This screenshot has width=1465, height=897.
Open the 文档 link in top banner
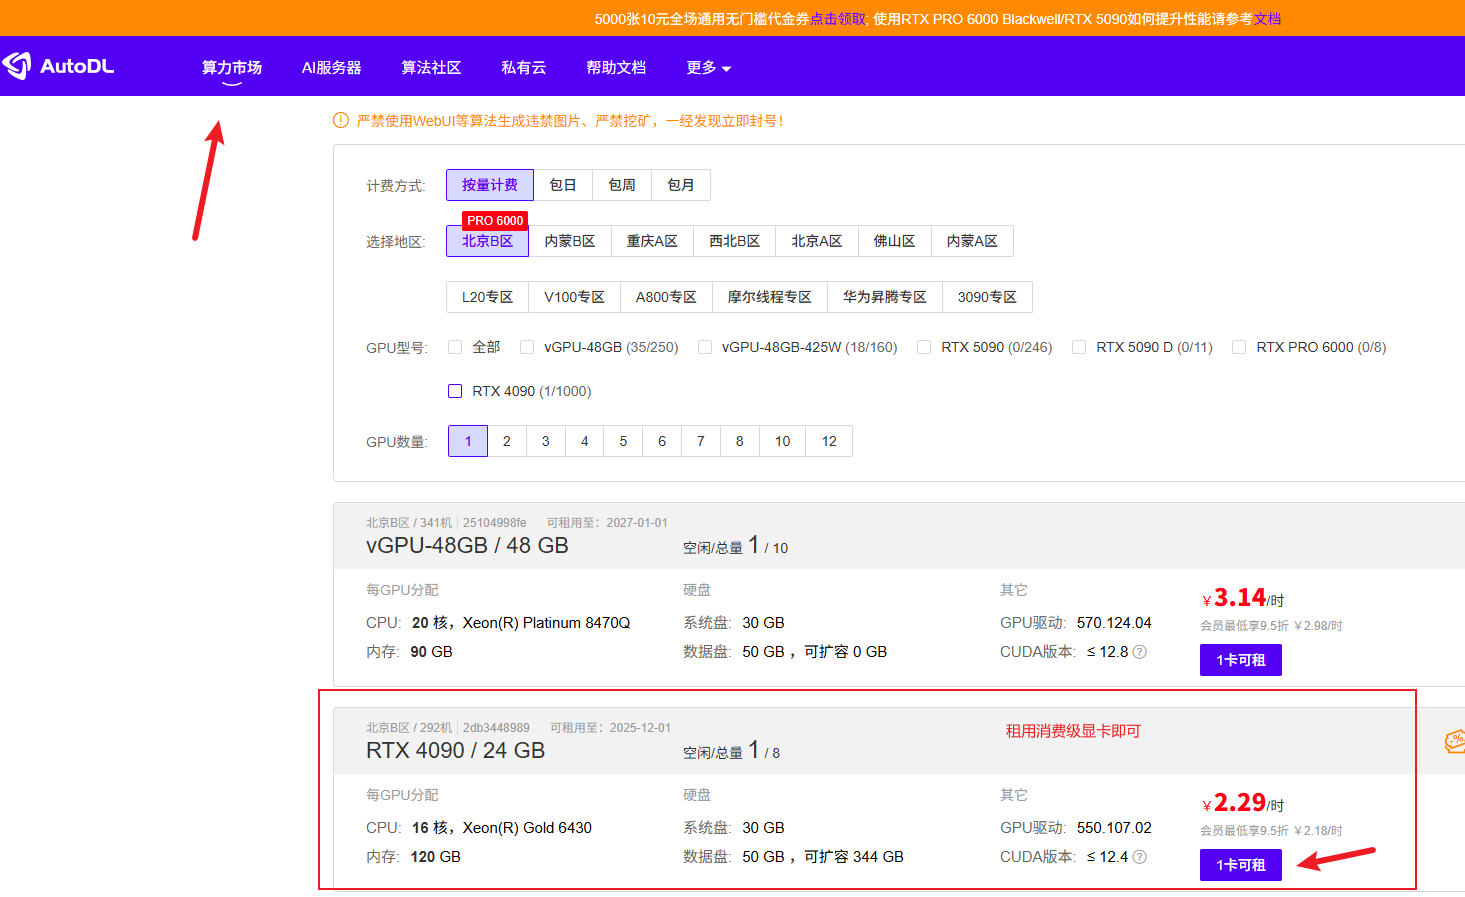tap(1267, 19)
